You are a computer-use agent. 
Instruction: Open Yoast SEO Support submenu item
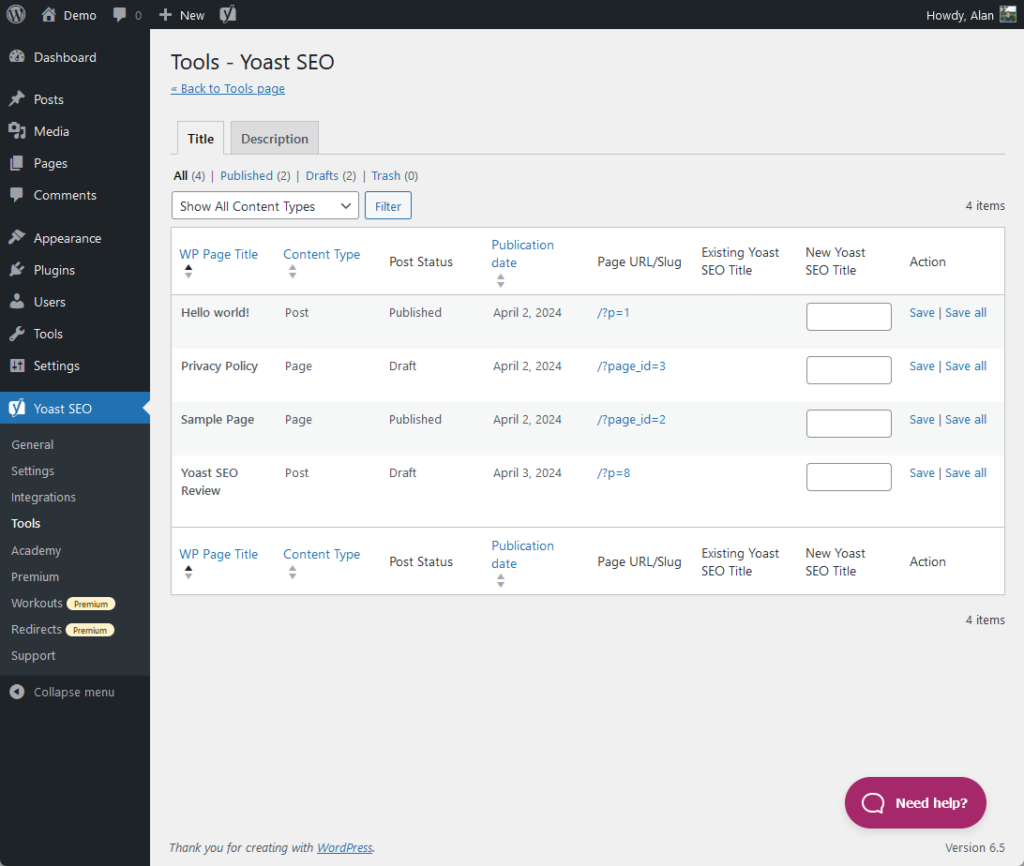[33, 656]
